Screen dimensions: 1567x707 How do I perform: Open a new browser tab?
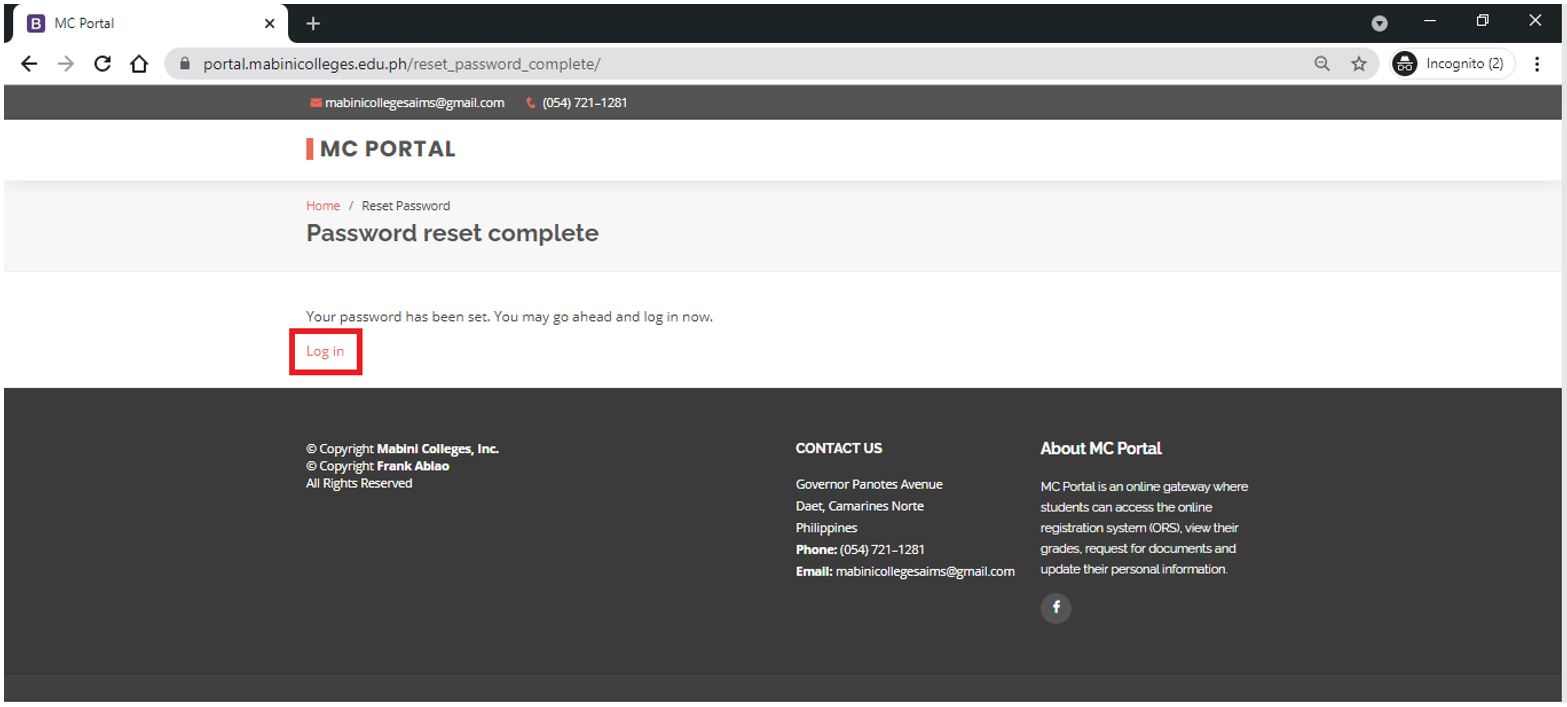313,23
